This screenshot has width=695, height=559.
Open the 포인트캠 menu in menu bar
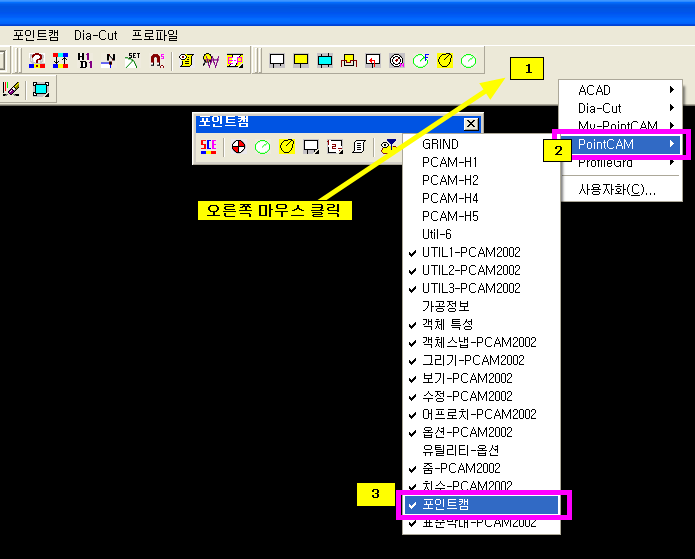point(35,35)
